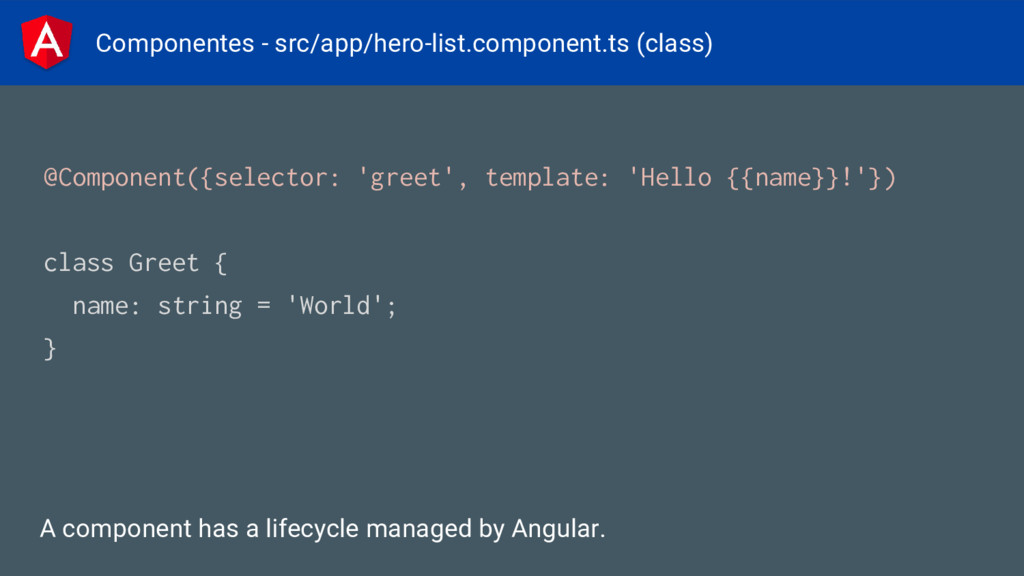Click the name: property declaration

click(x=106, y=306)
